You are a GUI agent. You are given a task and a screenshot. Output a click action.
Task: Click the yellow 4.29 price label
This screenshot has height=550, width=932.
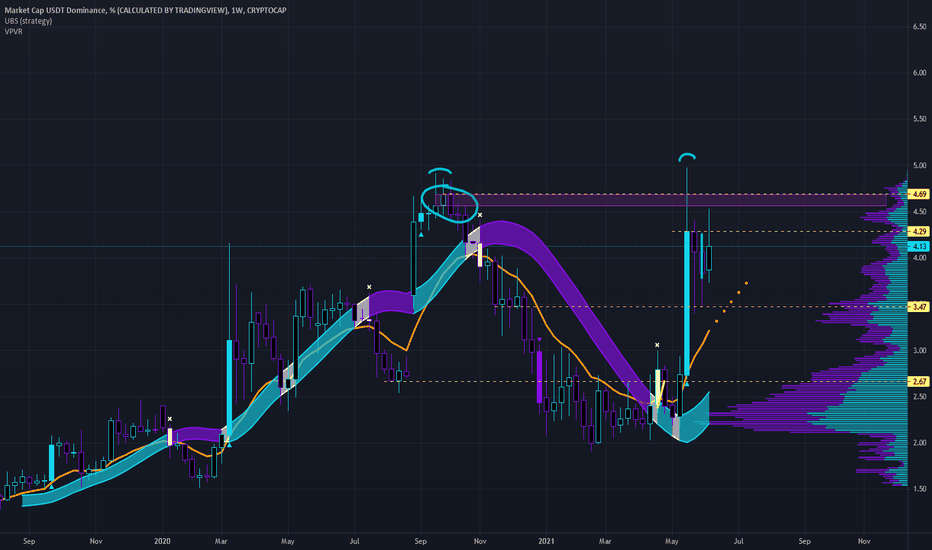click(919, 231)
